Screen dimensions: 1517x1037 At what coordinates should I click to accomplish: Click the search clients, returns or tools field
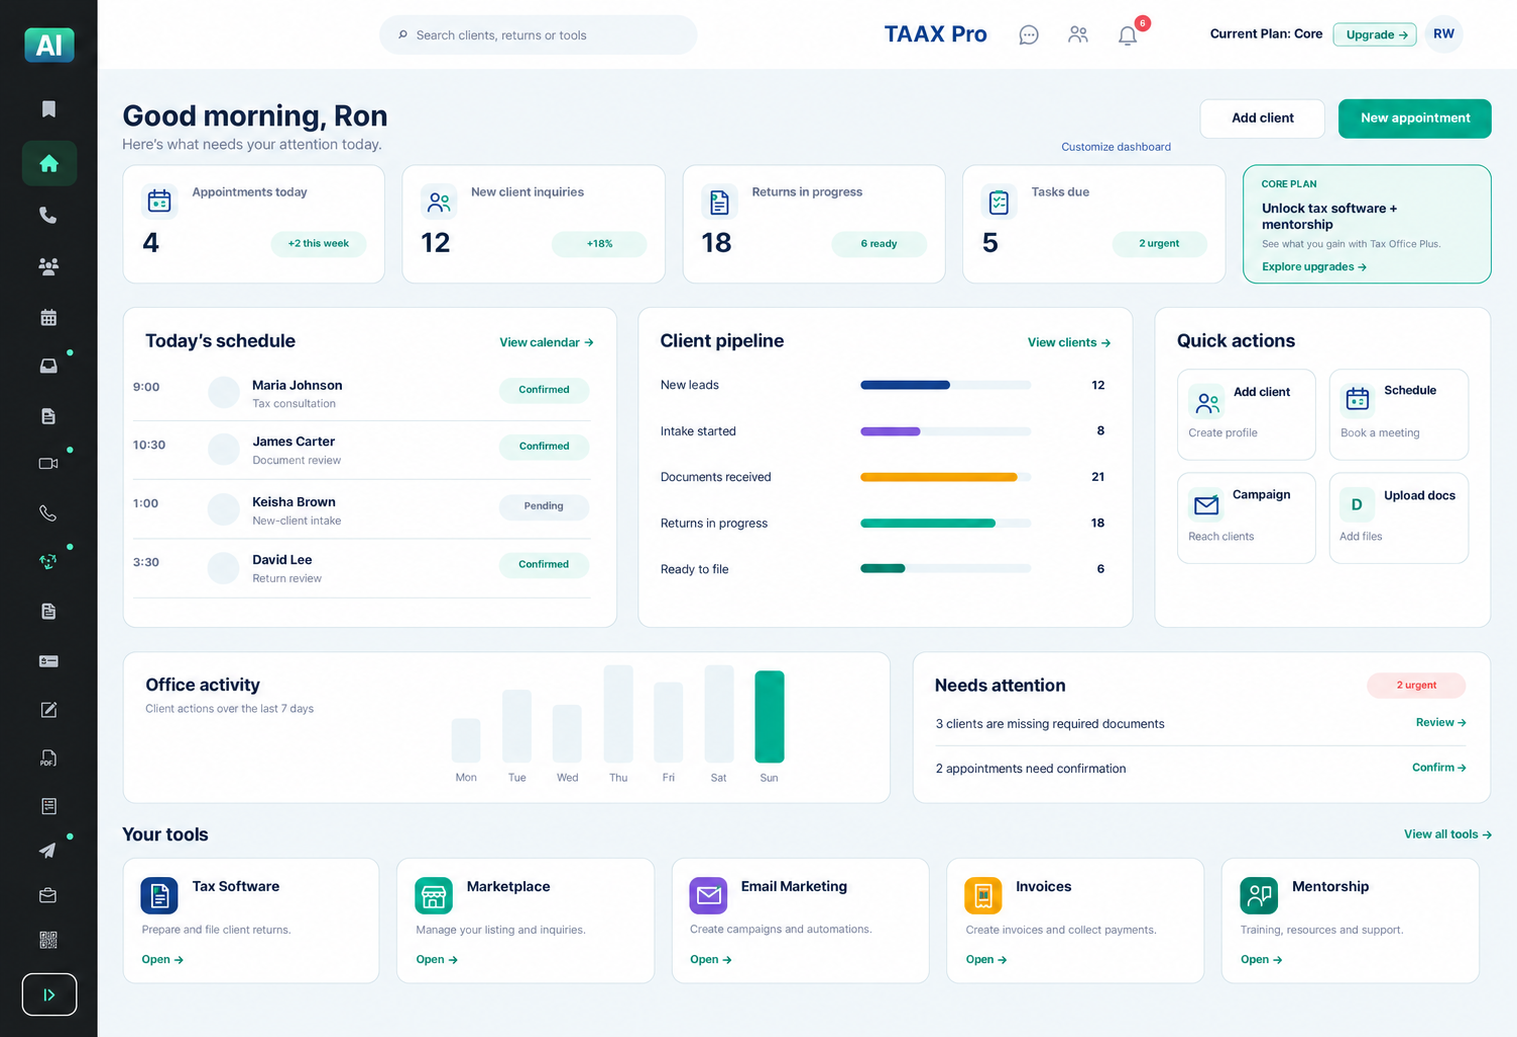(538, 35)
